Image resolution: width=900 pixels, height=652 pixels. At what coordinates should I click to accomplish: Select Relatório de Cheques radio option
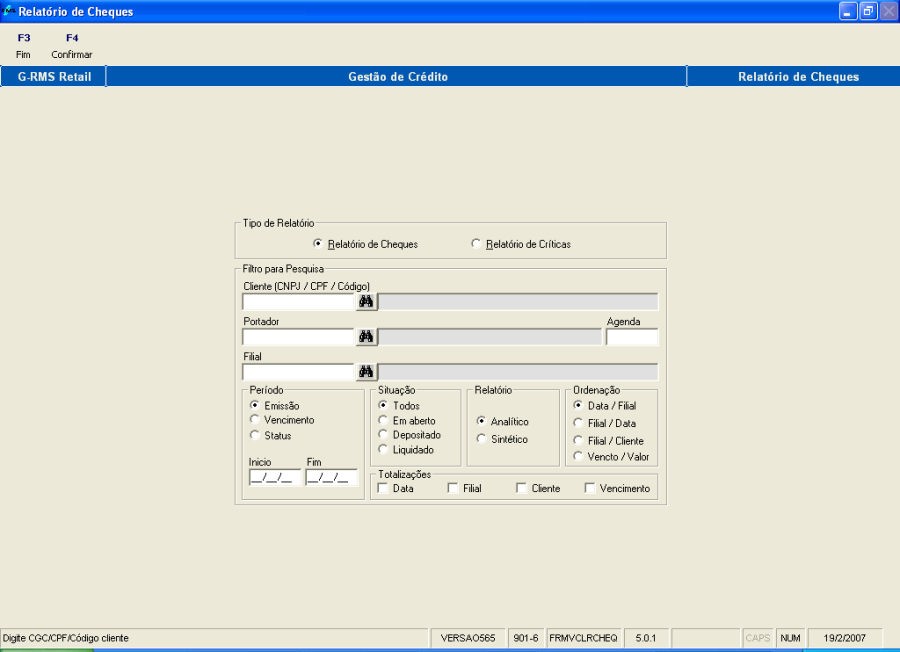tap(366, 244)
